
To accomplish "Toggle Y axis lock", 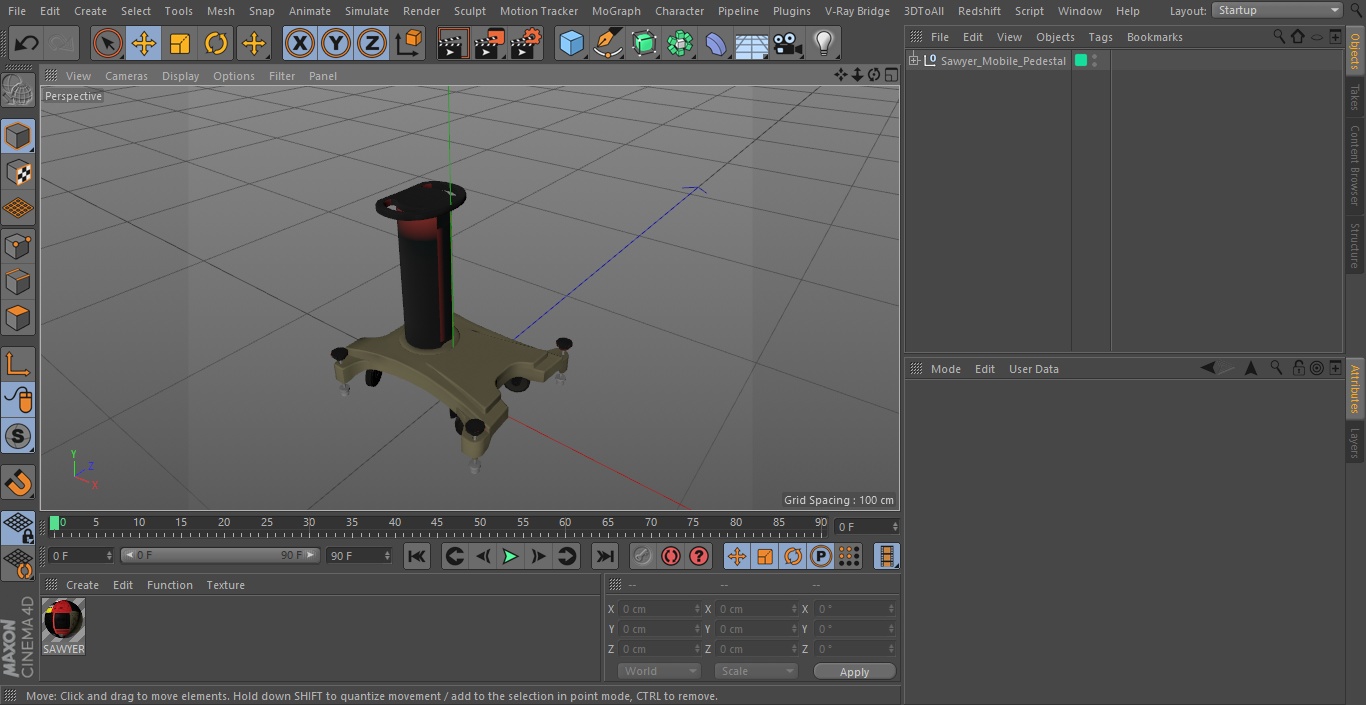I will coord(335,43).
